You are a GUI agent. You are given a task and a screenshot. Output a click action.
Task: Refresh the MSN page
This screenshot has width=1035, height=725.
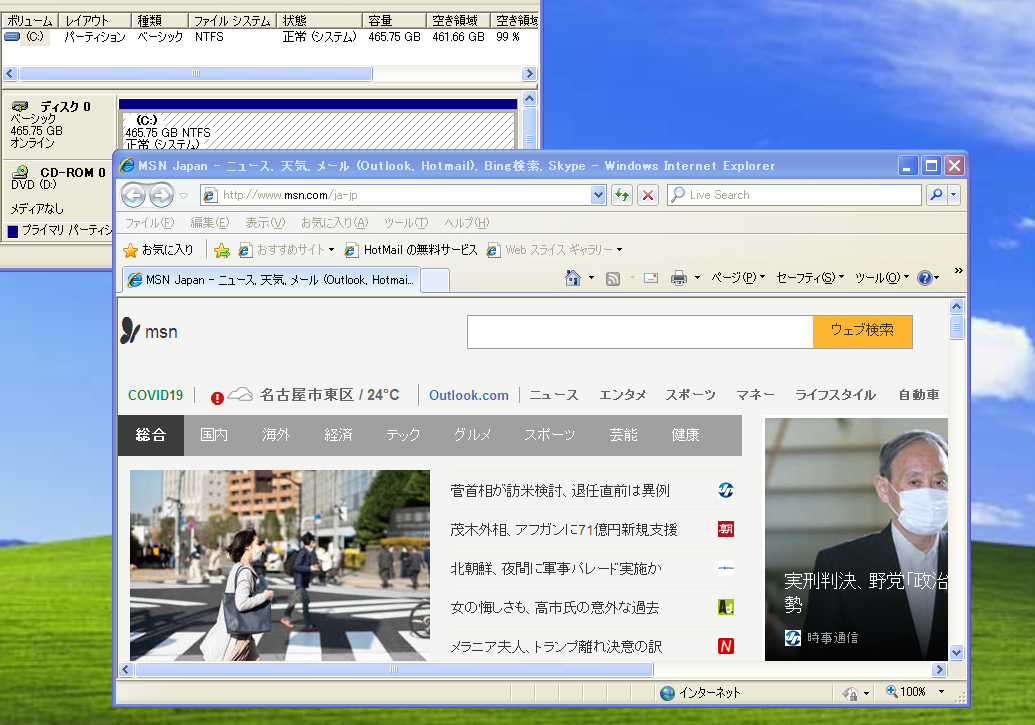point(622,195)
